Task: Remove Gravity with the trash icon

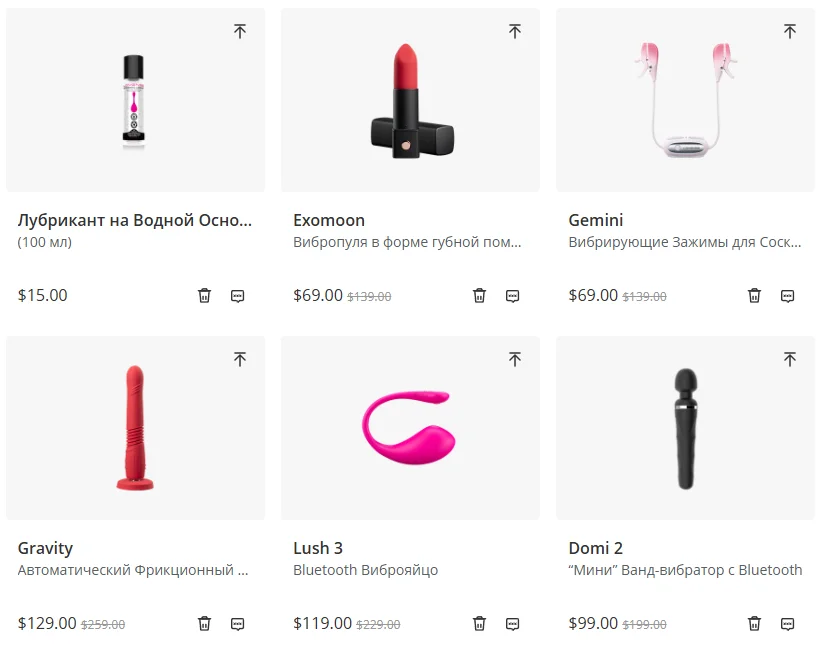Action: (x=204, y=623)
